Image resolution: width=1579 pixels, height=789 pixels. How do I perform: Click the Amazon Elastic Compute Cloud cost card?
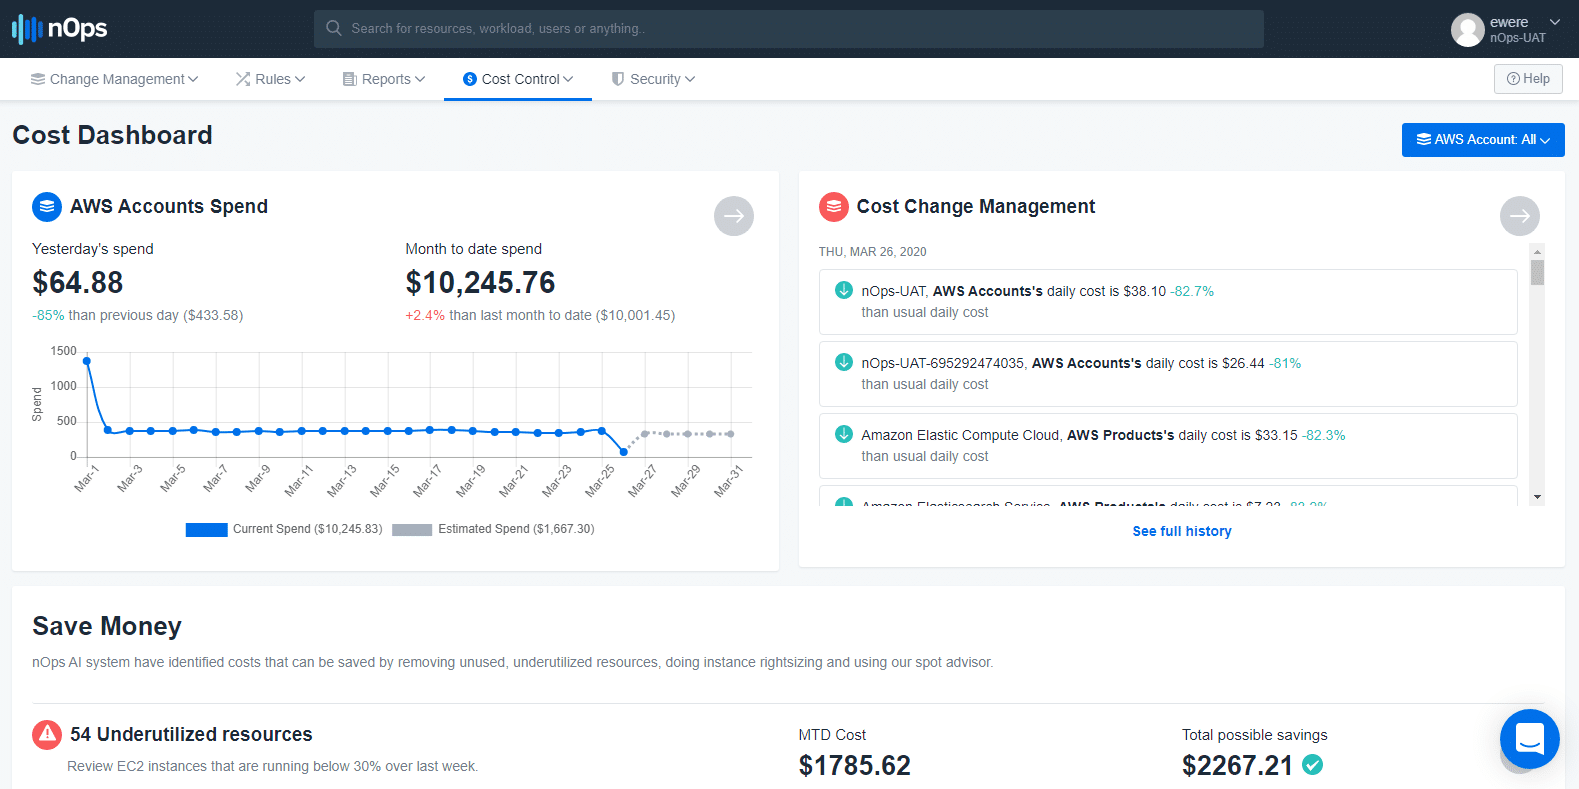pos(1168,445)
